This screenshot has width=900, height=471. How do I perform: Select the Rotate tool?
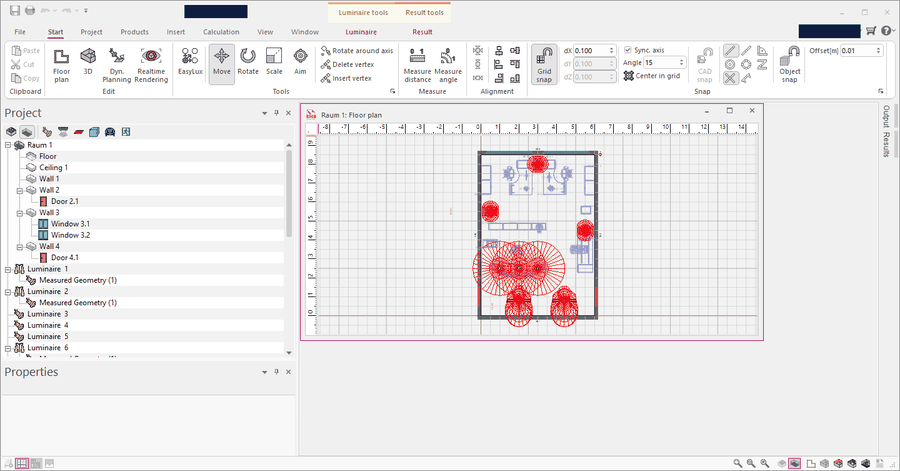point(248,61)
